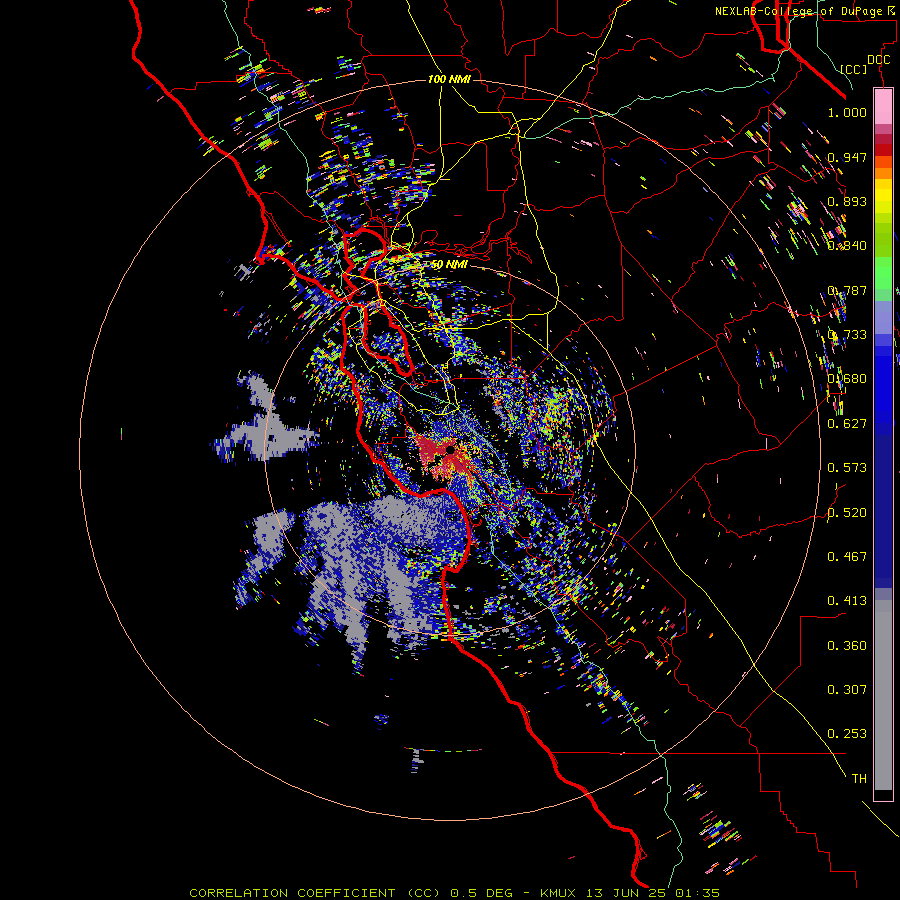Click the 0.787 scale value
This screenshot has height=900, width=900.
pyautogui.click(x=847, y=290)
